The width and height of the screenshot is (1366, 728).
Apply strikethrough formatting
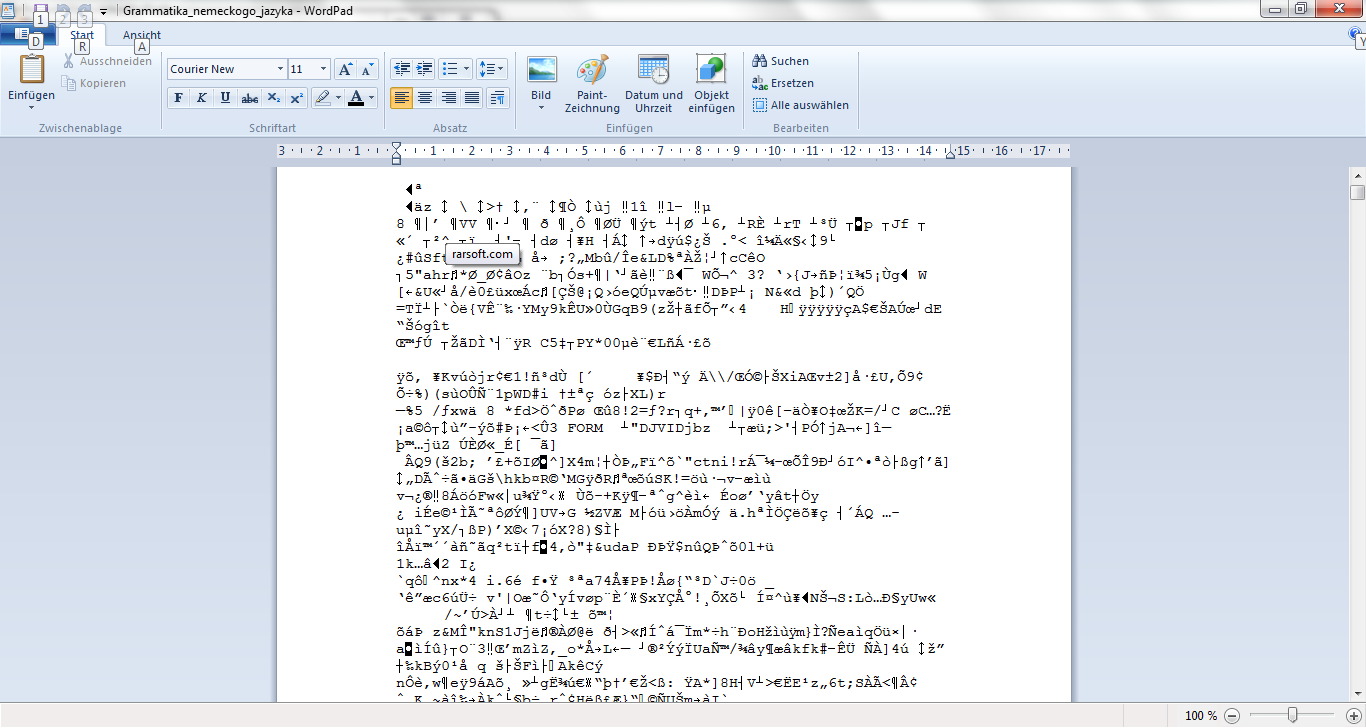250,98
